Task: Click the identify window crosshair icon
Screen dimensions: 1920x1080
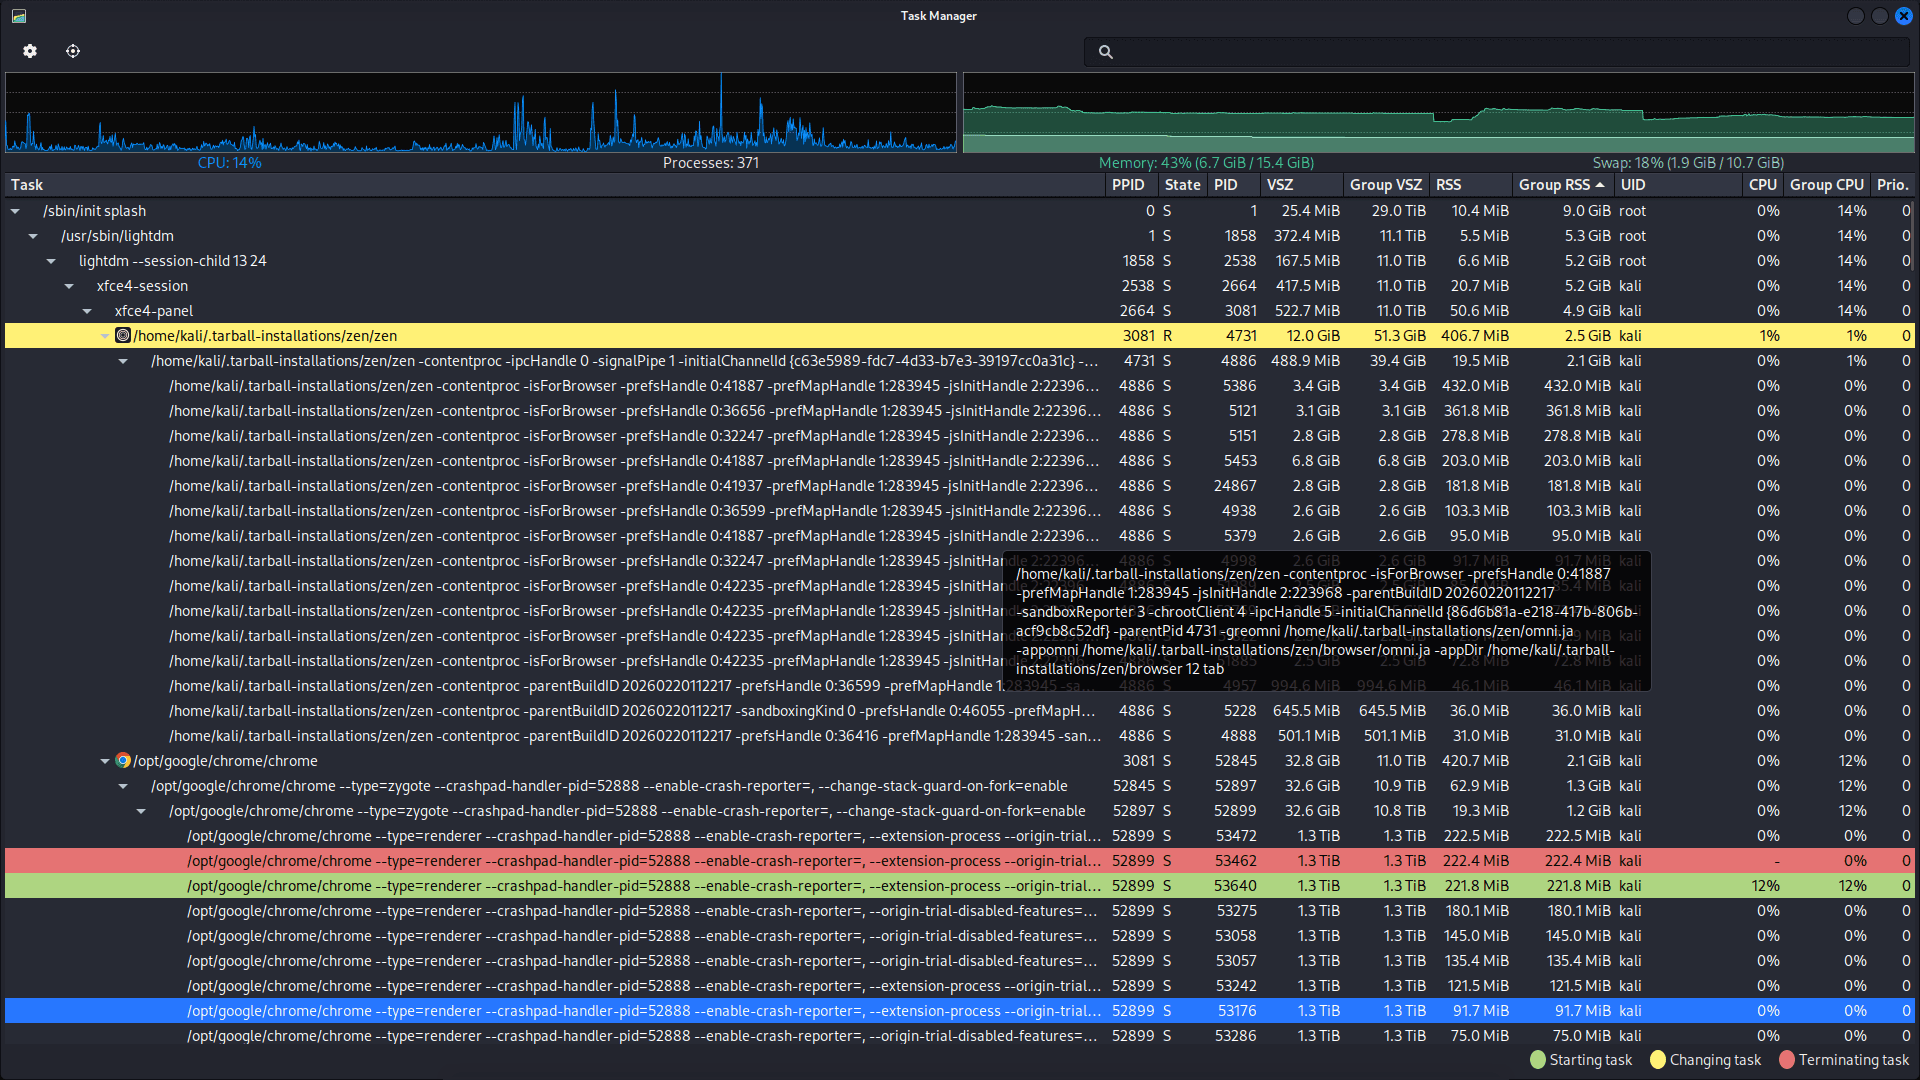Action: click(x=73, y=51)
